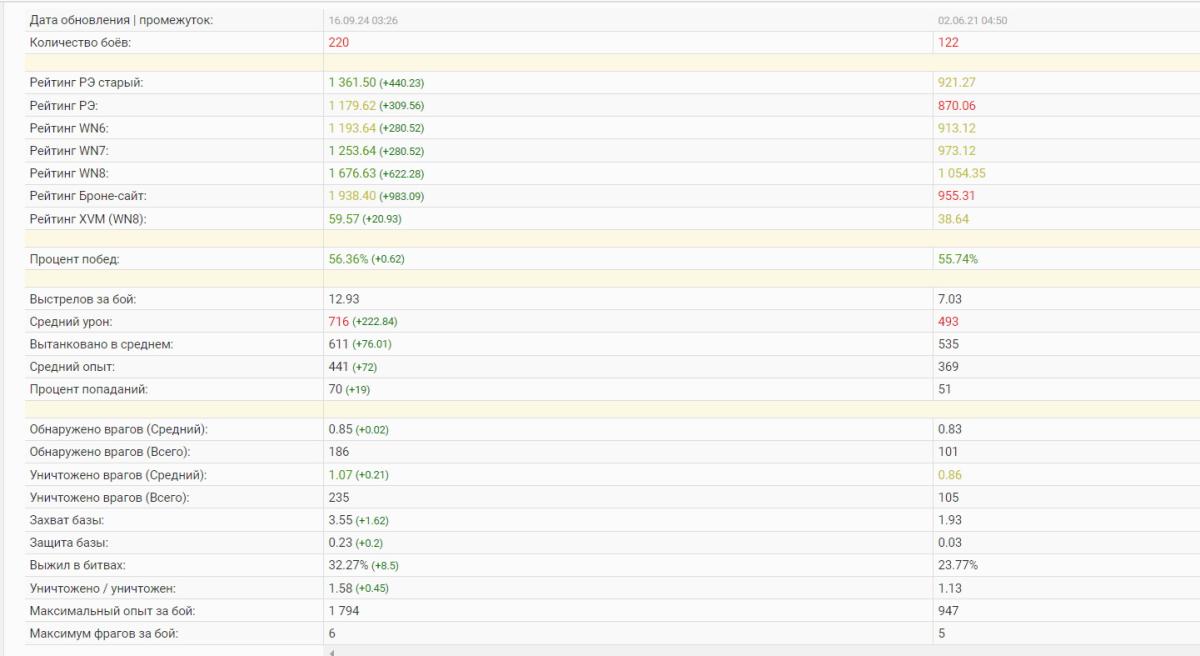Click the old rating value 921.27
The width and height of the screenshot is (1200, 656).
(x=957, y=83)
